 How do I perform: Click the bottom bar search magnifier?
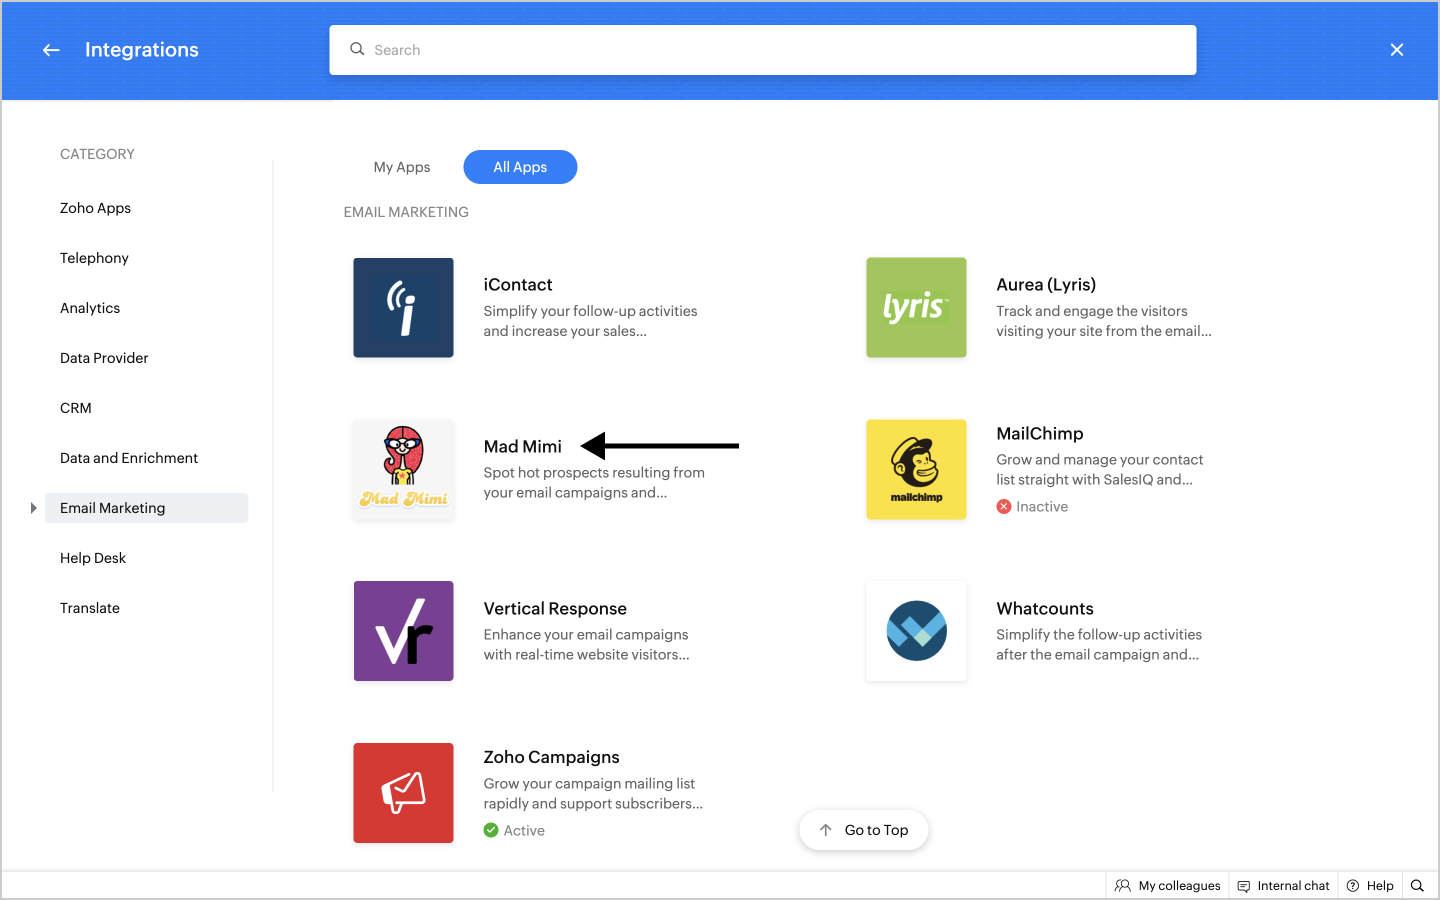coord(1417,886)
